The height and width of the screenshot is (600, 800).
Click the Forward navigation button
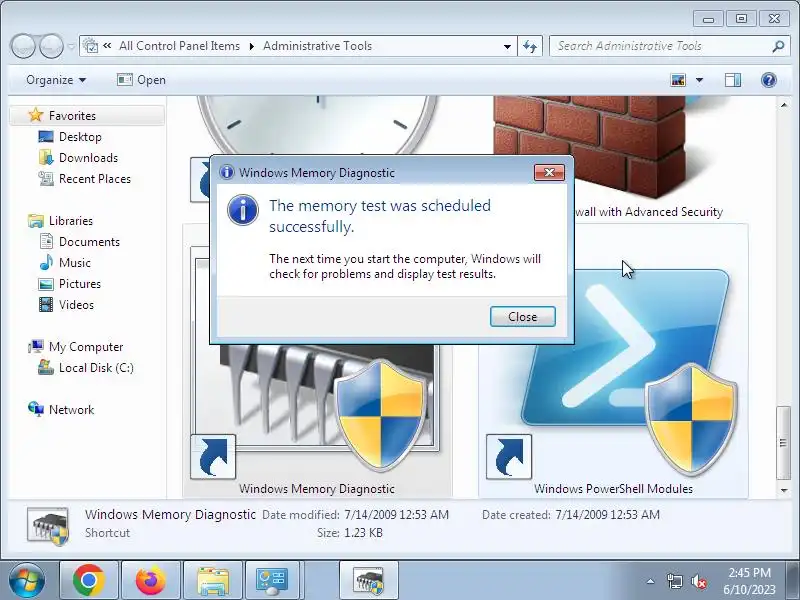tap(52, 46)
